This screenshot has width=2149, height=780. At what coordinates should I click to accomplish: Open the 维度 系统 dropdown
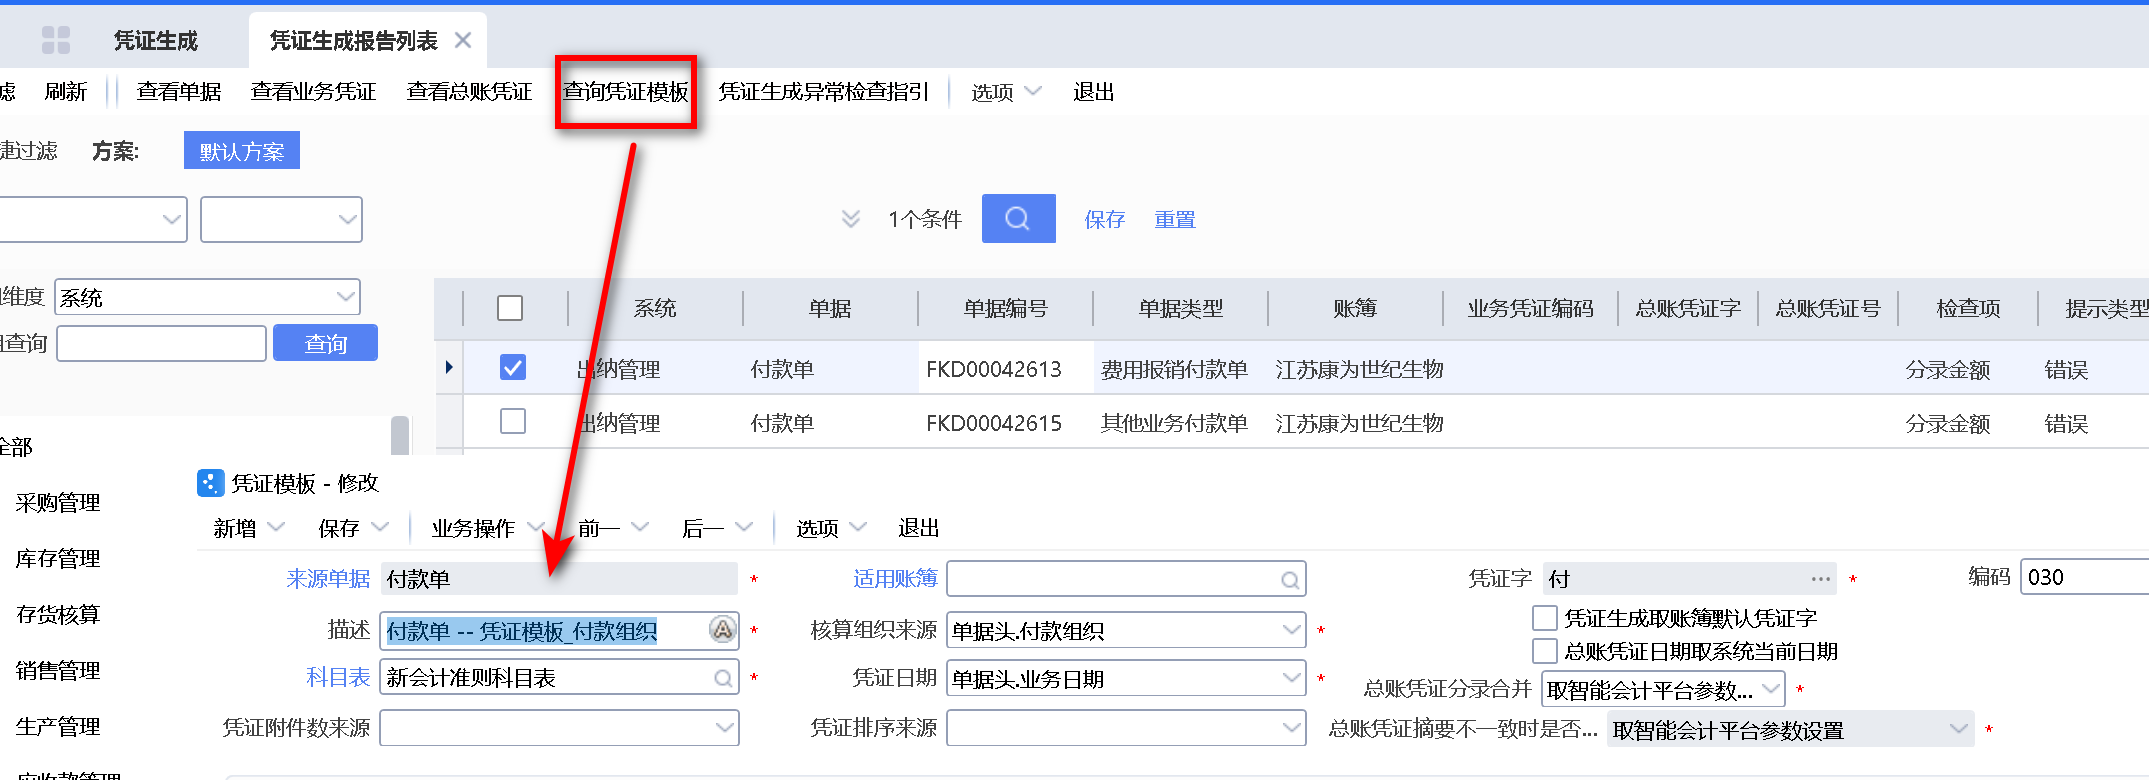pyautogui.click(x=346, y=297)
